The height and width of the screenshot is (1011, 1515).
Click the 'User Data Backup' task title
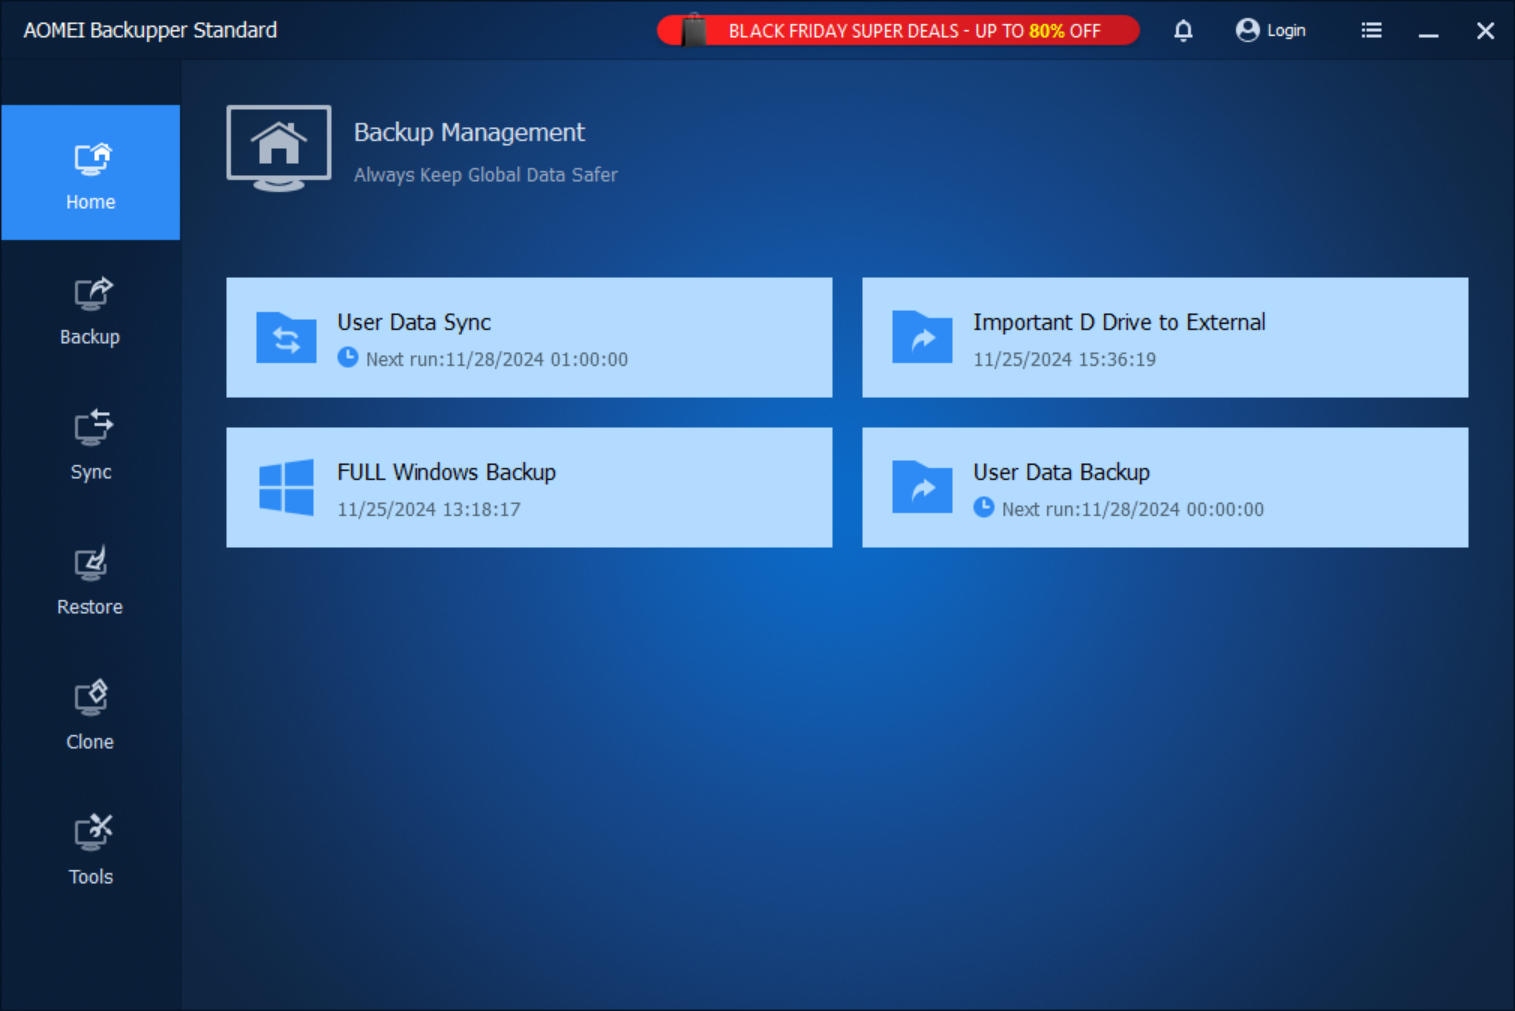pos(1061,472)
